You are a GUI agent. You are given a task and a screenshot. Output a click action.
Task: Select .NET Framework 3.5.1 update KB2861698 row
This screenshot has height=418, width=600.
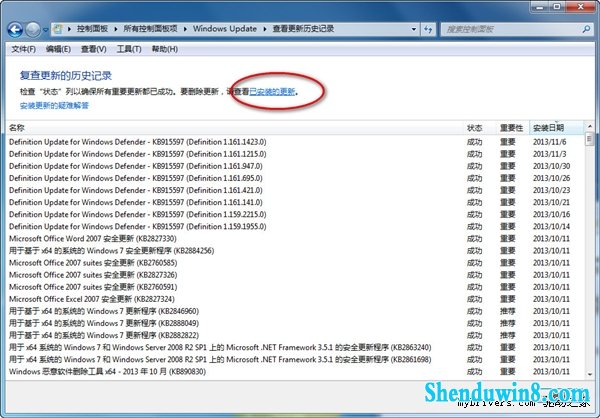coord(295,359)
